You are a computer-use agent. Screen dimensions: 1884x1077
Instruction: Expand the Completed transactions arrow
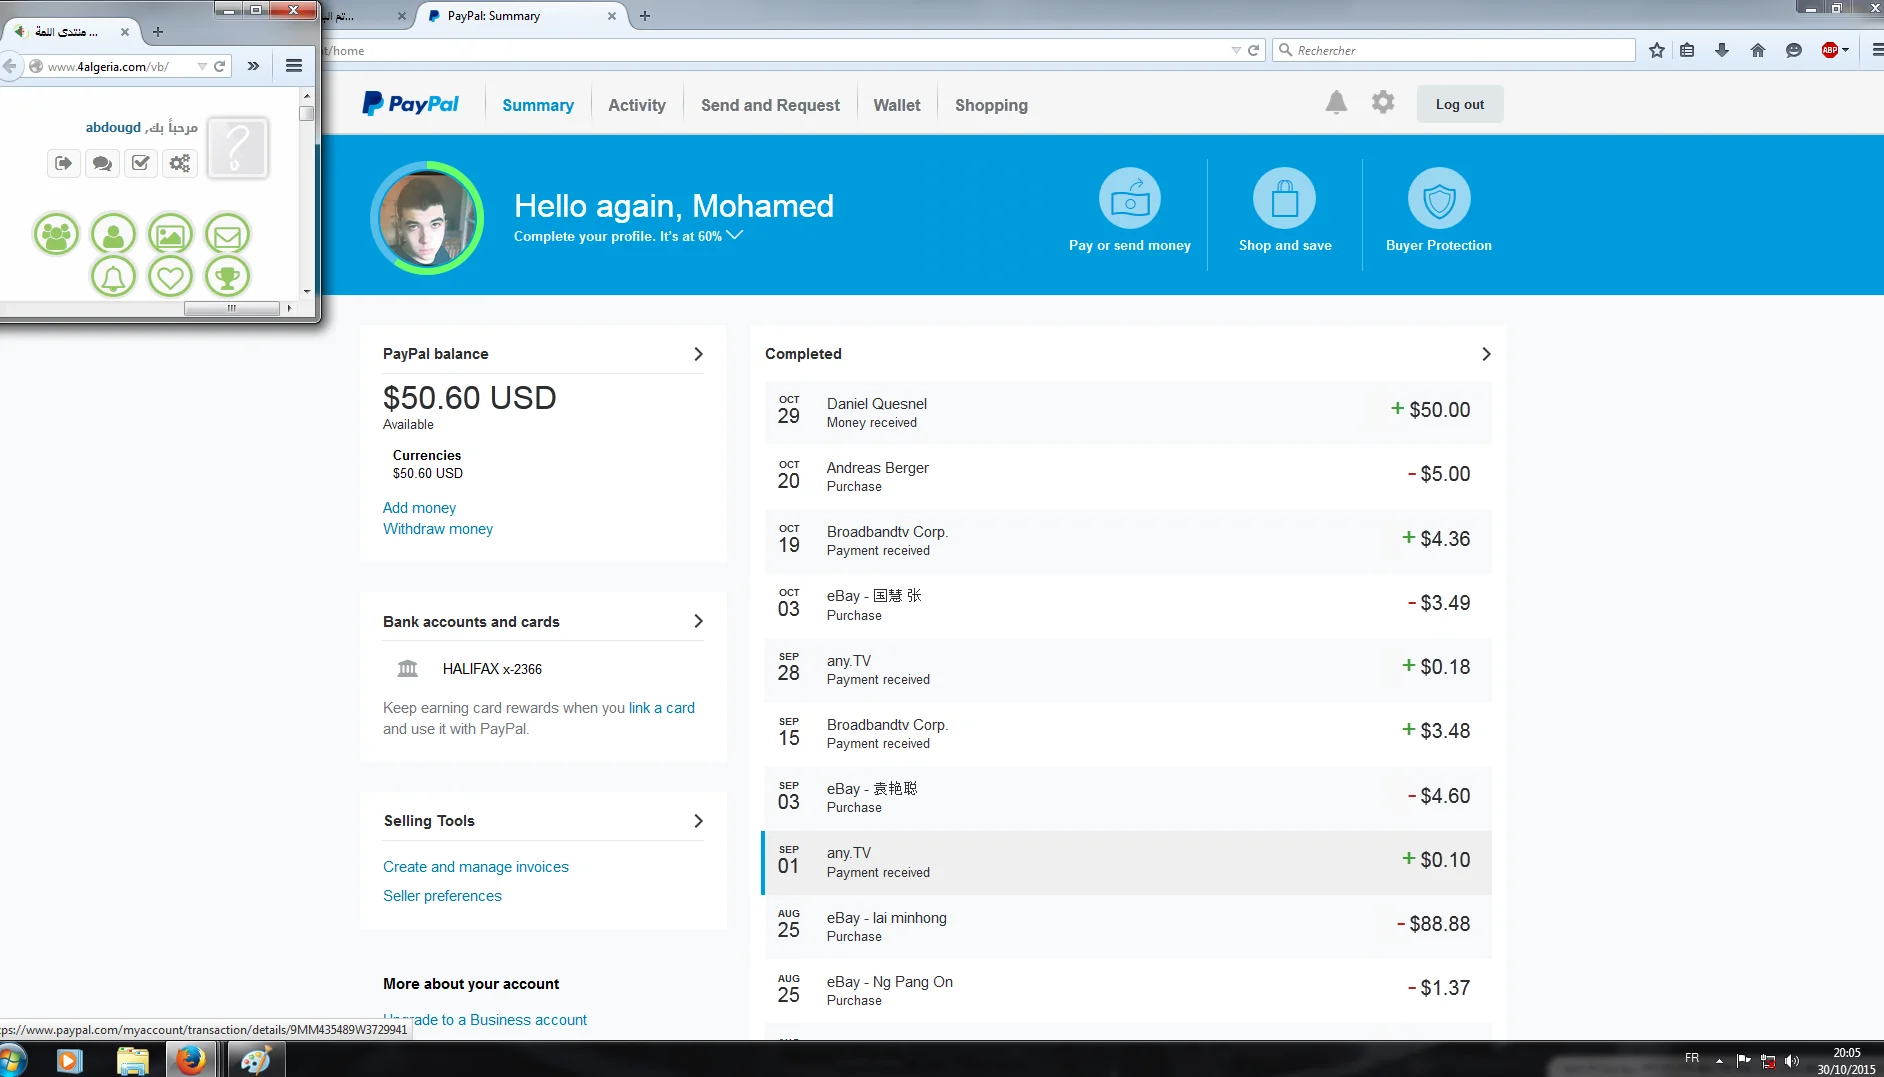coord(1486,354)
